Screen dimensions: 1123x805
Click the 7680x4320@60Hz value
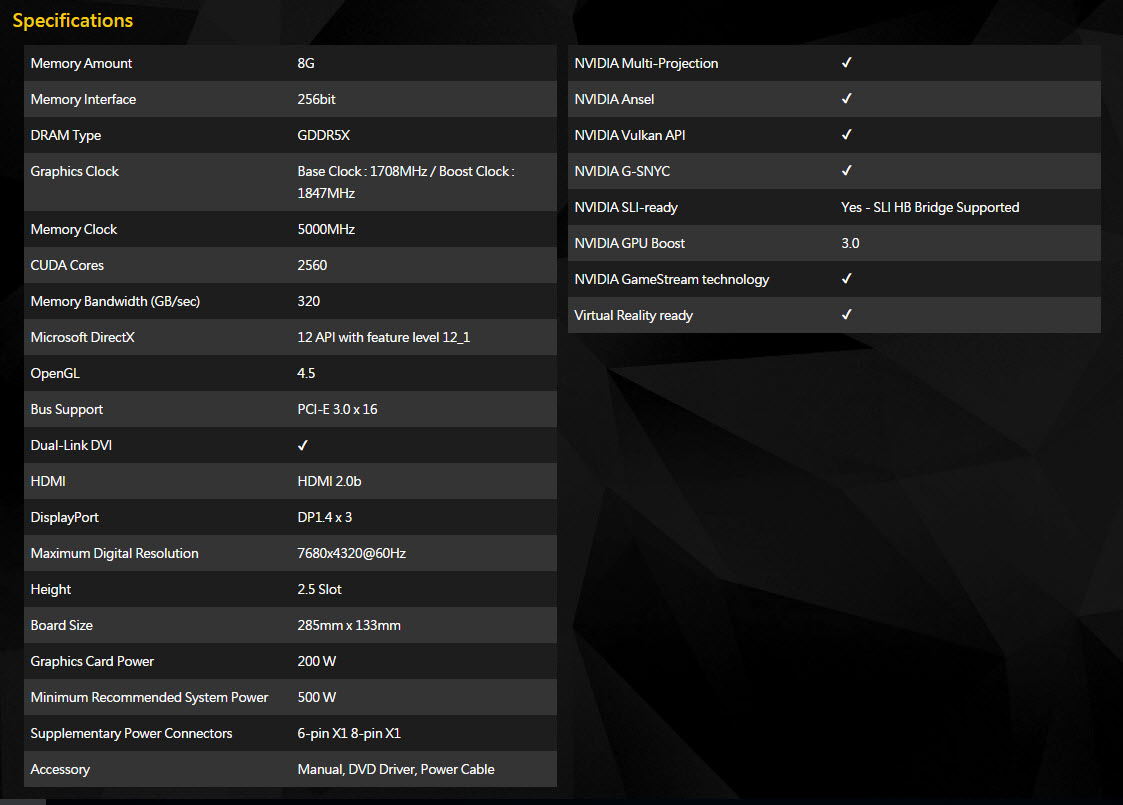(x=352, y=554)
